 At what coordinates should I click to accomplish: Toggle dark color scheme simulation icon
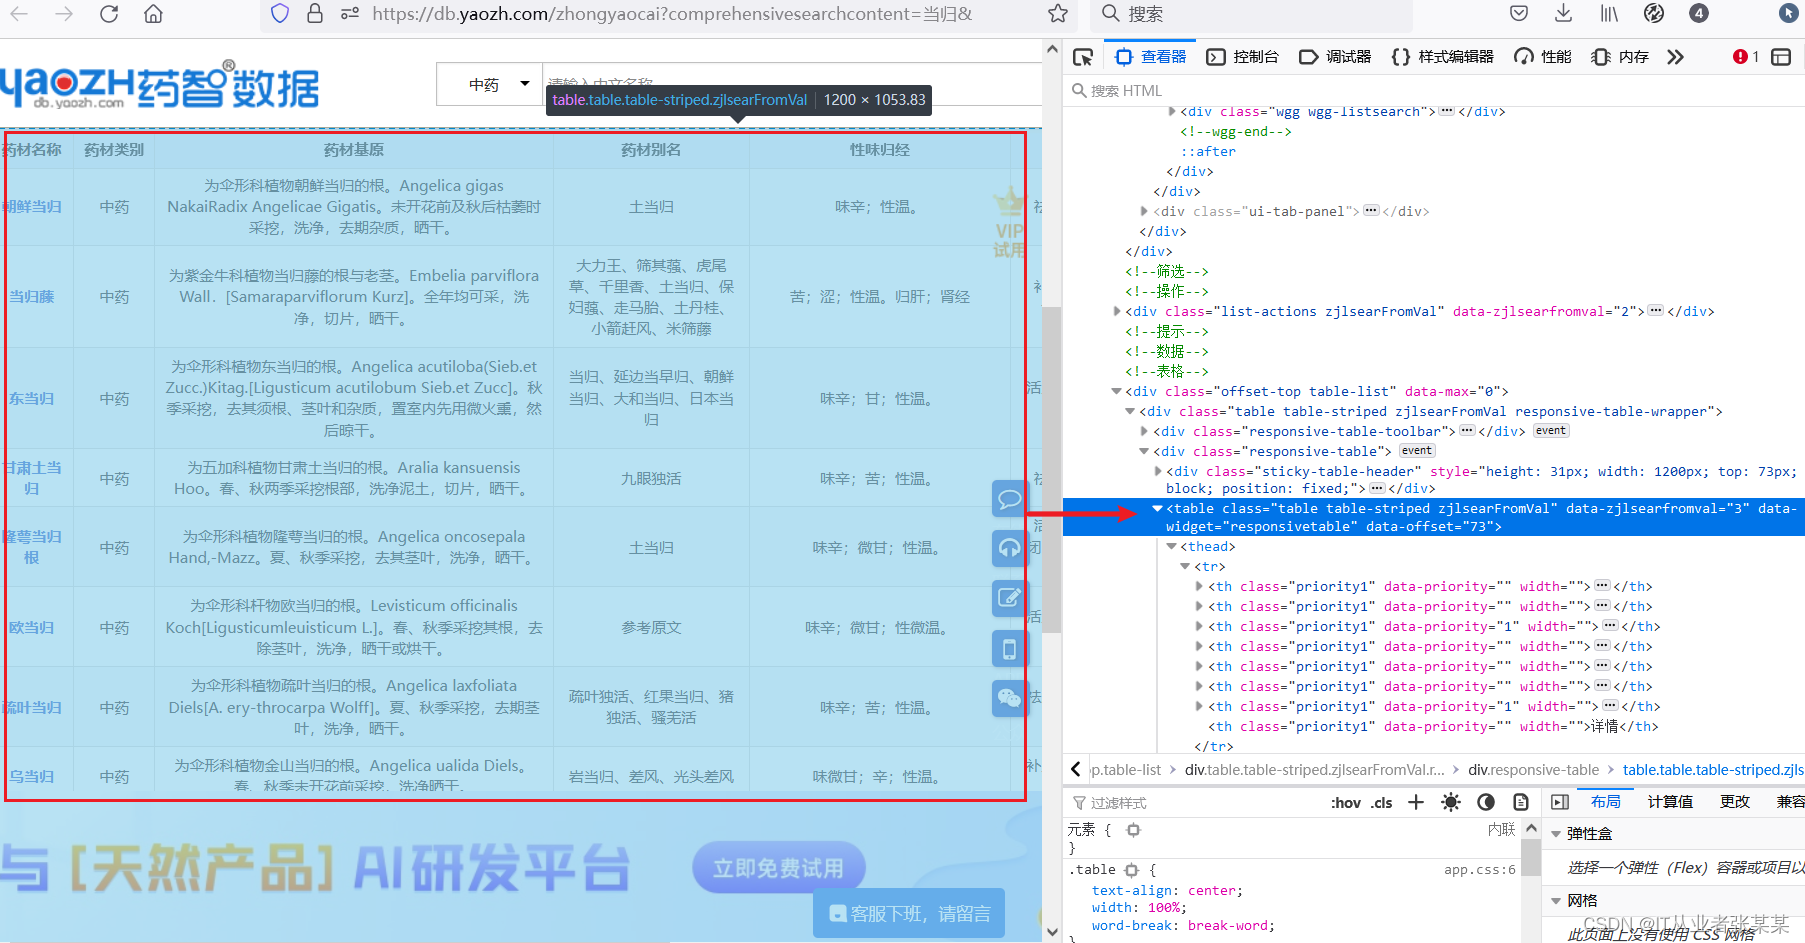coord(1486,802)
